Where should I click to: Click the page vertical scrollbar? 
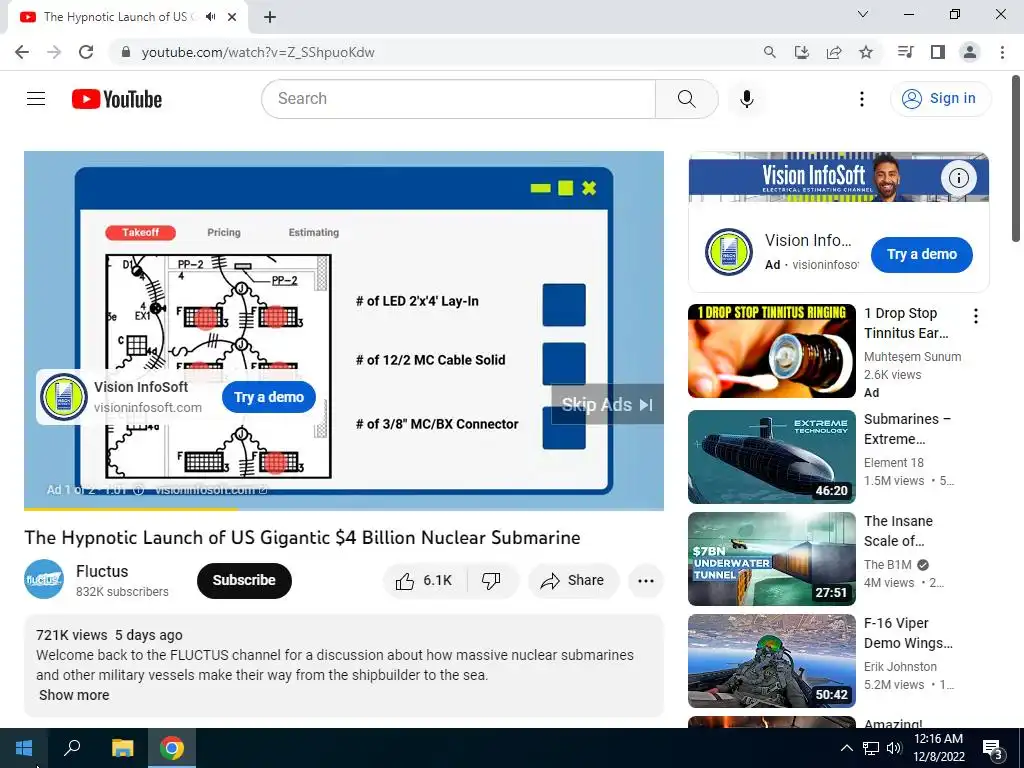pyautogui.click(x=1016, y=159)
